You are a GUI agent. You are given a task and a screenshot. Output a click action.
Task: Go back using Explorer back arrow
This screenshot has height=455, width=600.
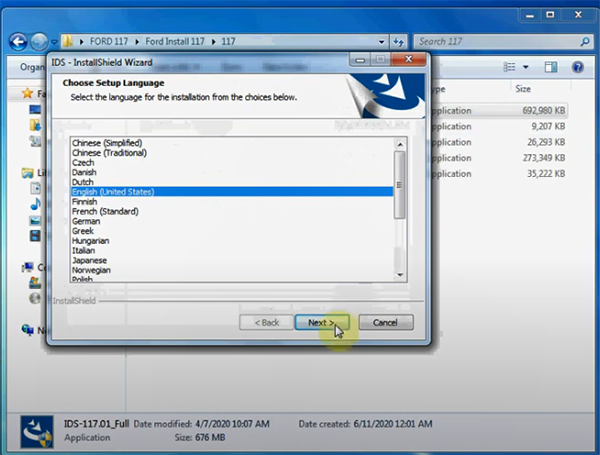tap(18, 42)
